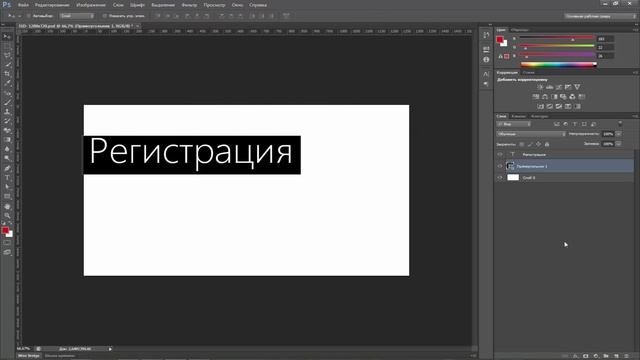Viewport: 640px width, 360px height.
Task: Select the Zoom tool
Action: pyautogui.click(x=7, y=216)
